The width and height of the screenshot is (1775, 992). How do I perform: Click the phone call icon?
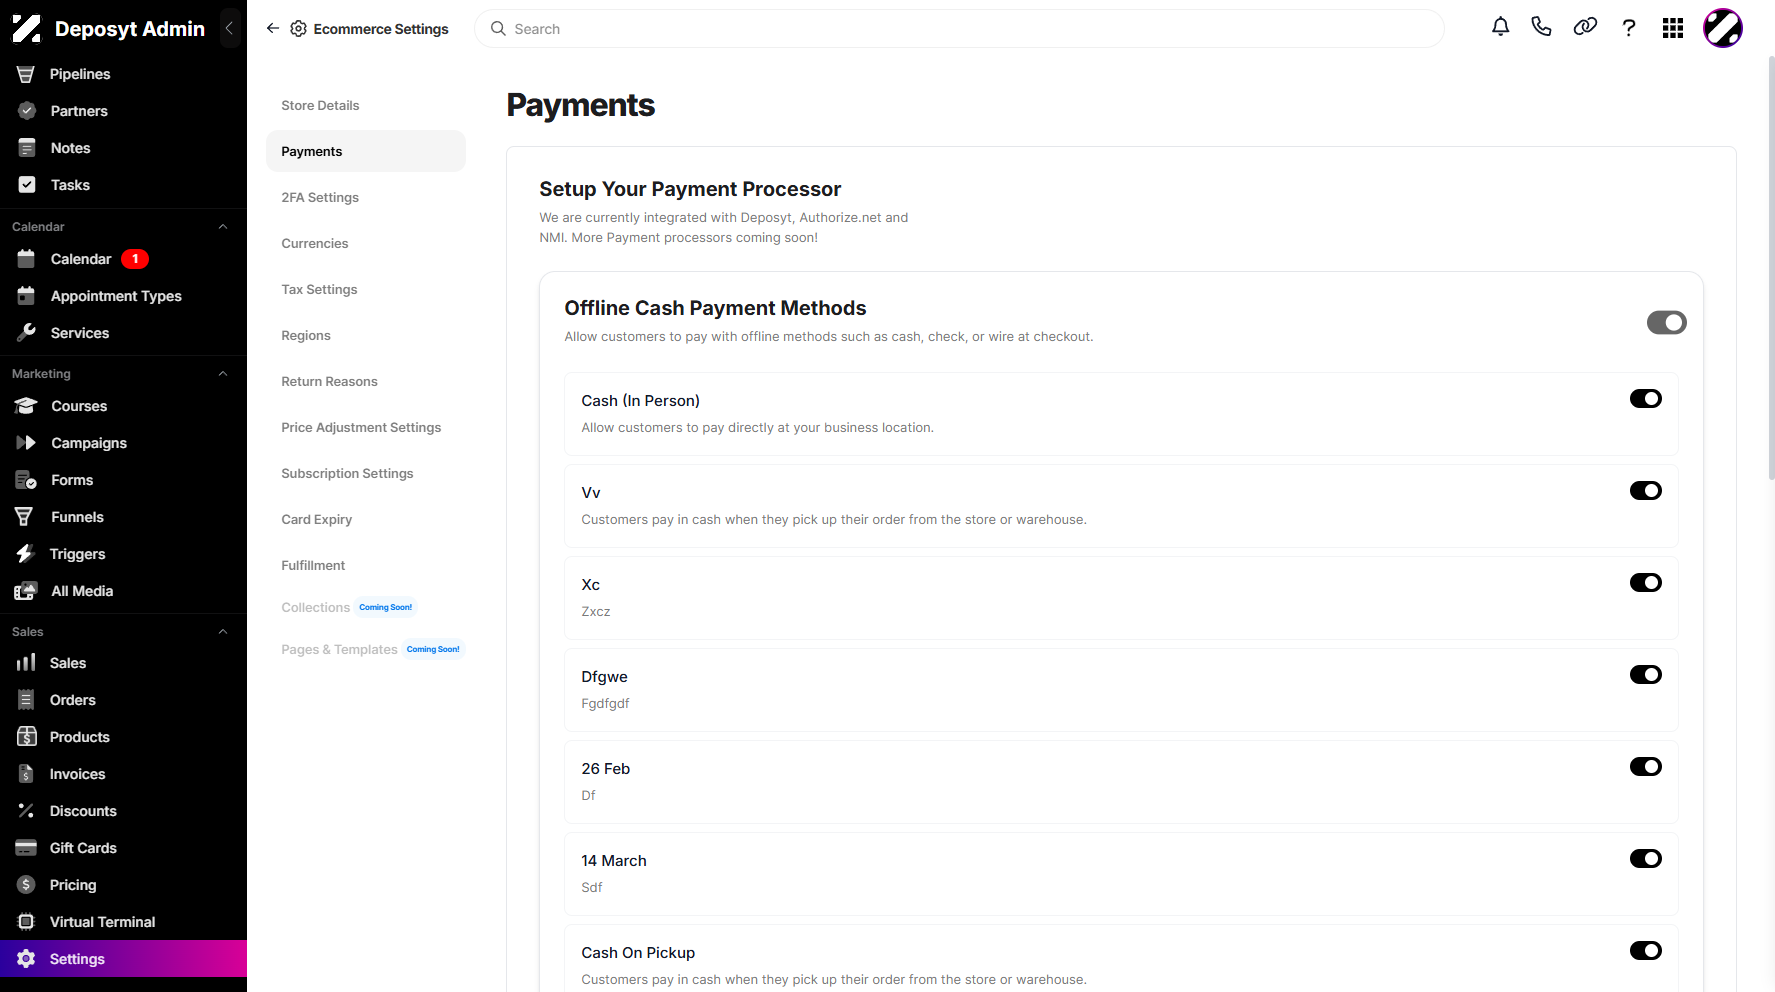(x=1542, y=28)
